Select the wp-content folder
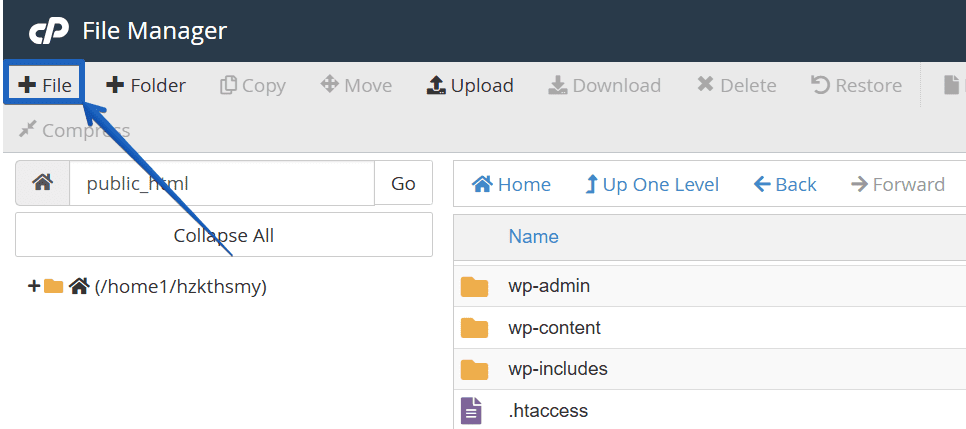The width and height of the screenshot is (966, 429). (x=554, y=328)
